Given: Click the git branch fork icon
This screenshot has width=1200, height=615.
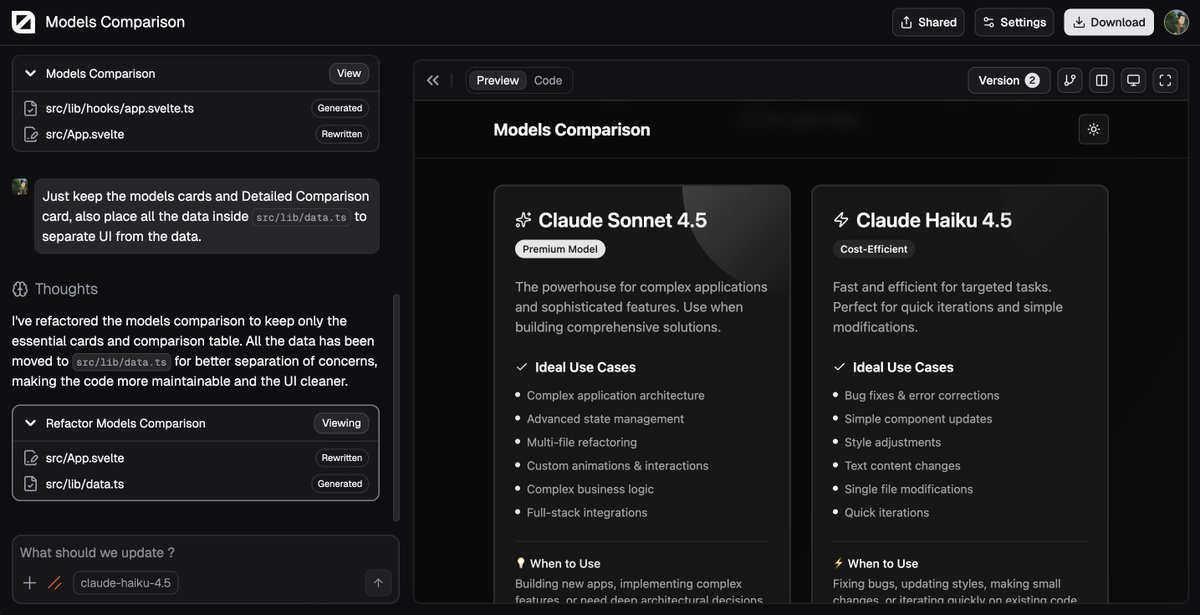Looking at the screenshot, I should pyautogui.click(x=1070, y=80).
